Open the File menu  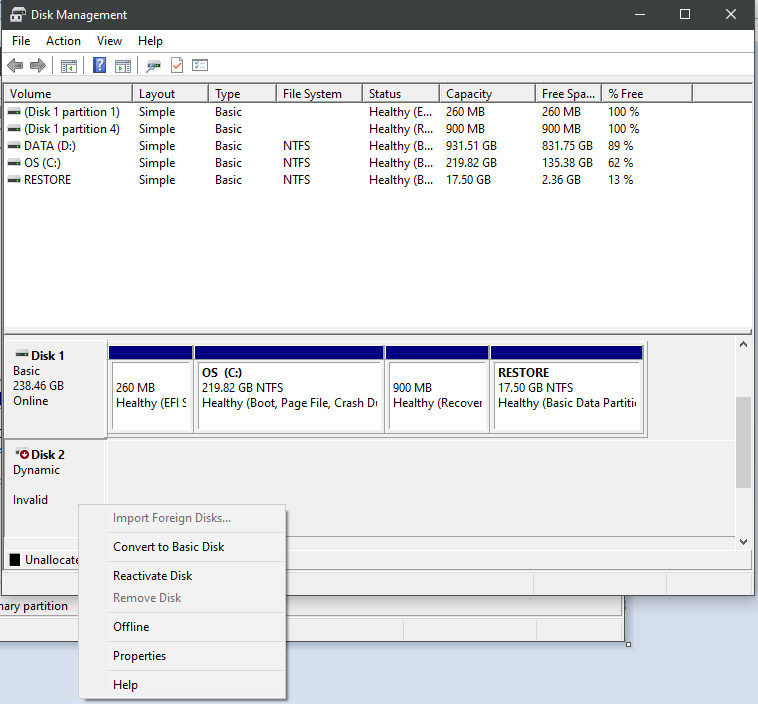point(21,41)
